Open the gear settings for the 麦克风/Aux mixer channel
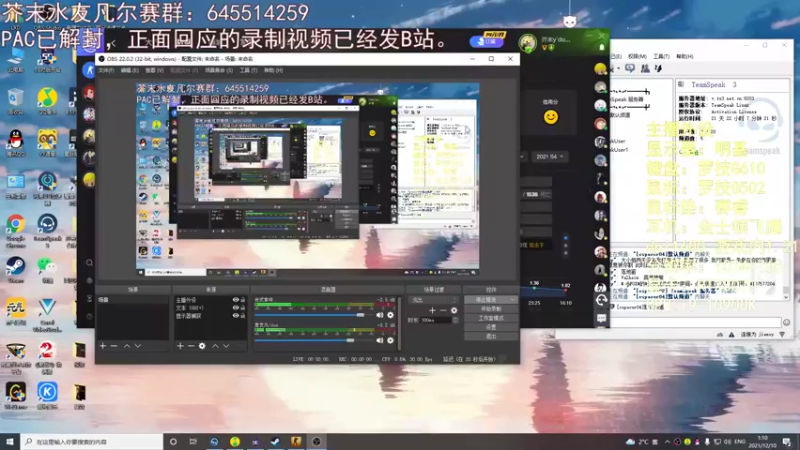 point(390,340)
